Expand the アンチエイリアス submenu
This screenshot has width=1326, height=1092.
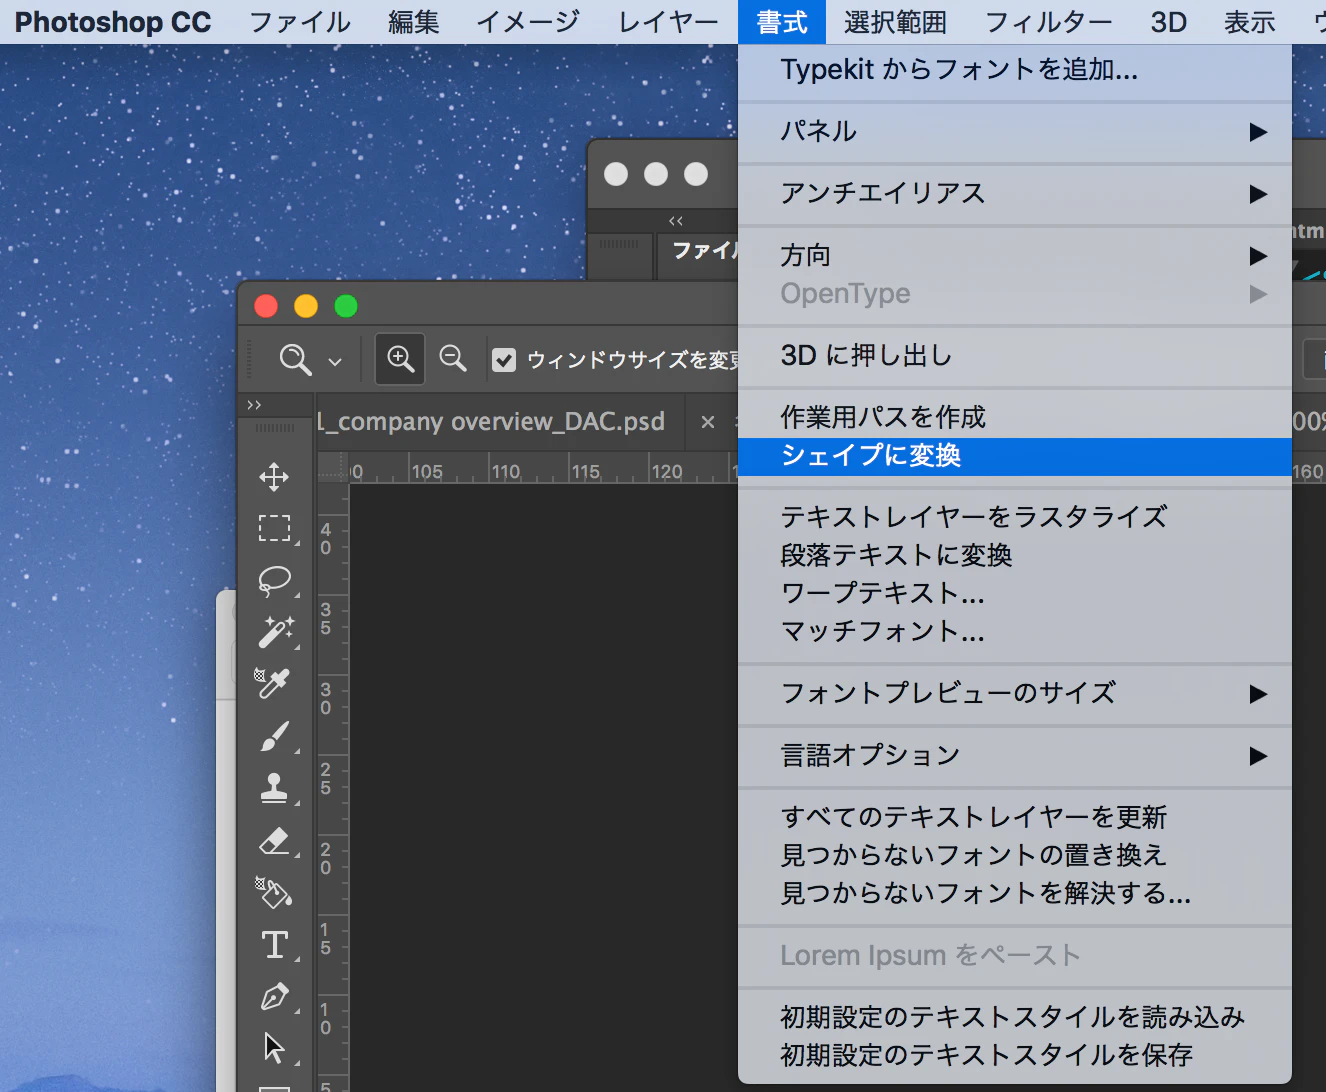pos(1015,193)
